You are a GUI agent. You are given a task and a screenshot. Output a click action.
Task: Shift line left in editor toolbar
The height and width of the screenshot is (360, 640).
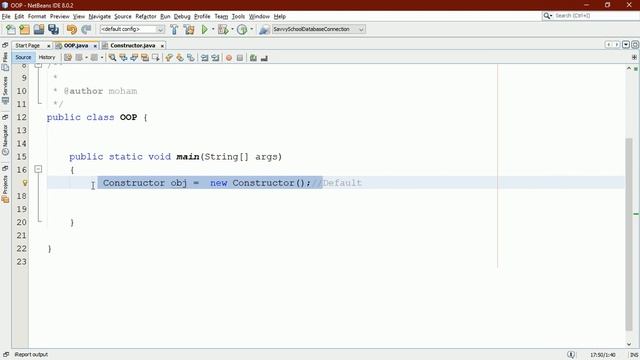pyautogui.click(x=204, y=58)
